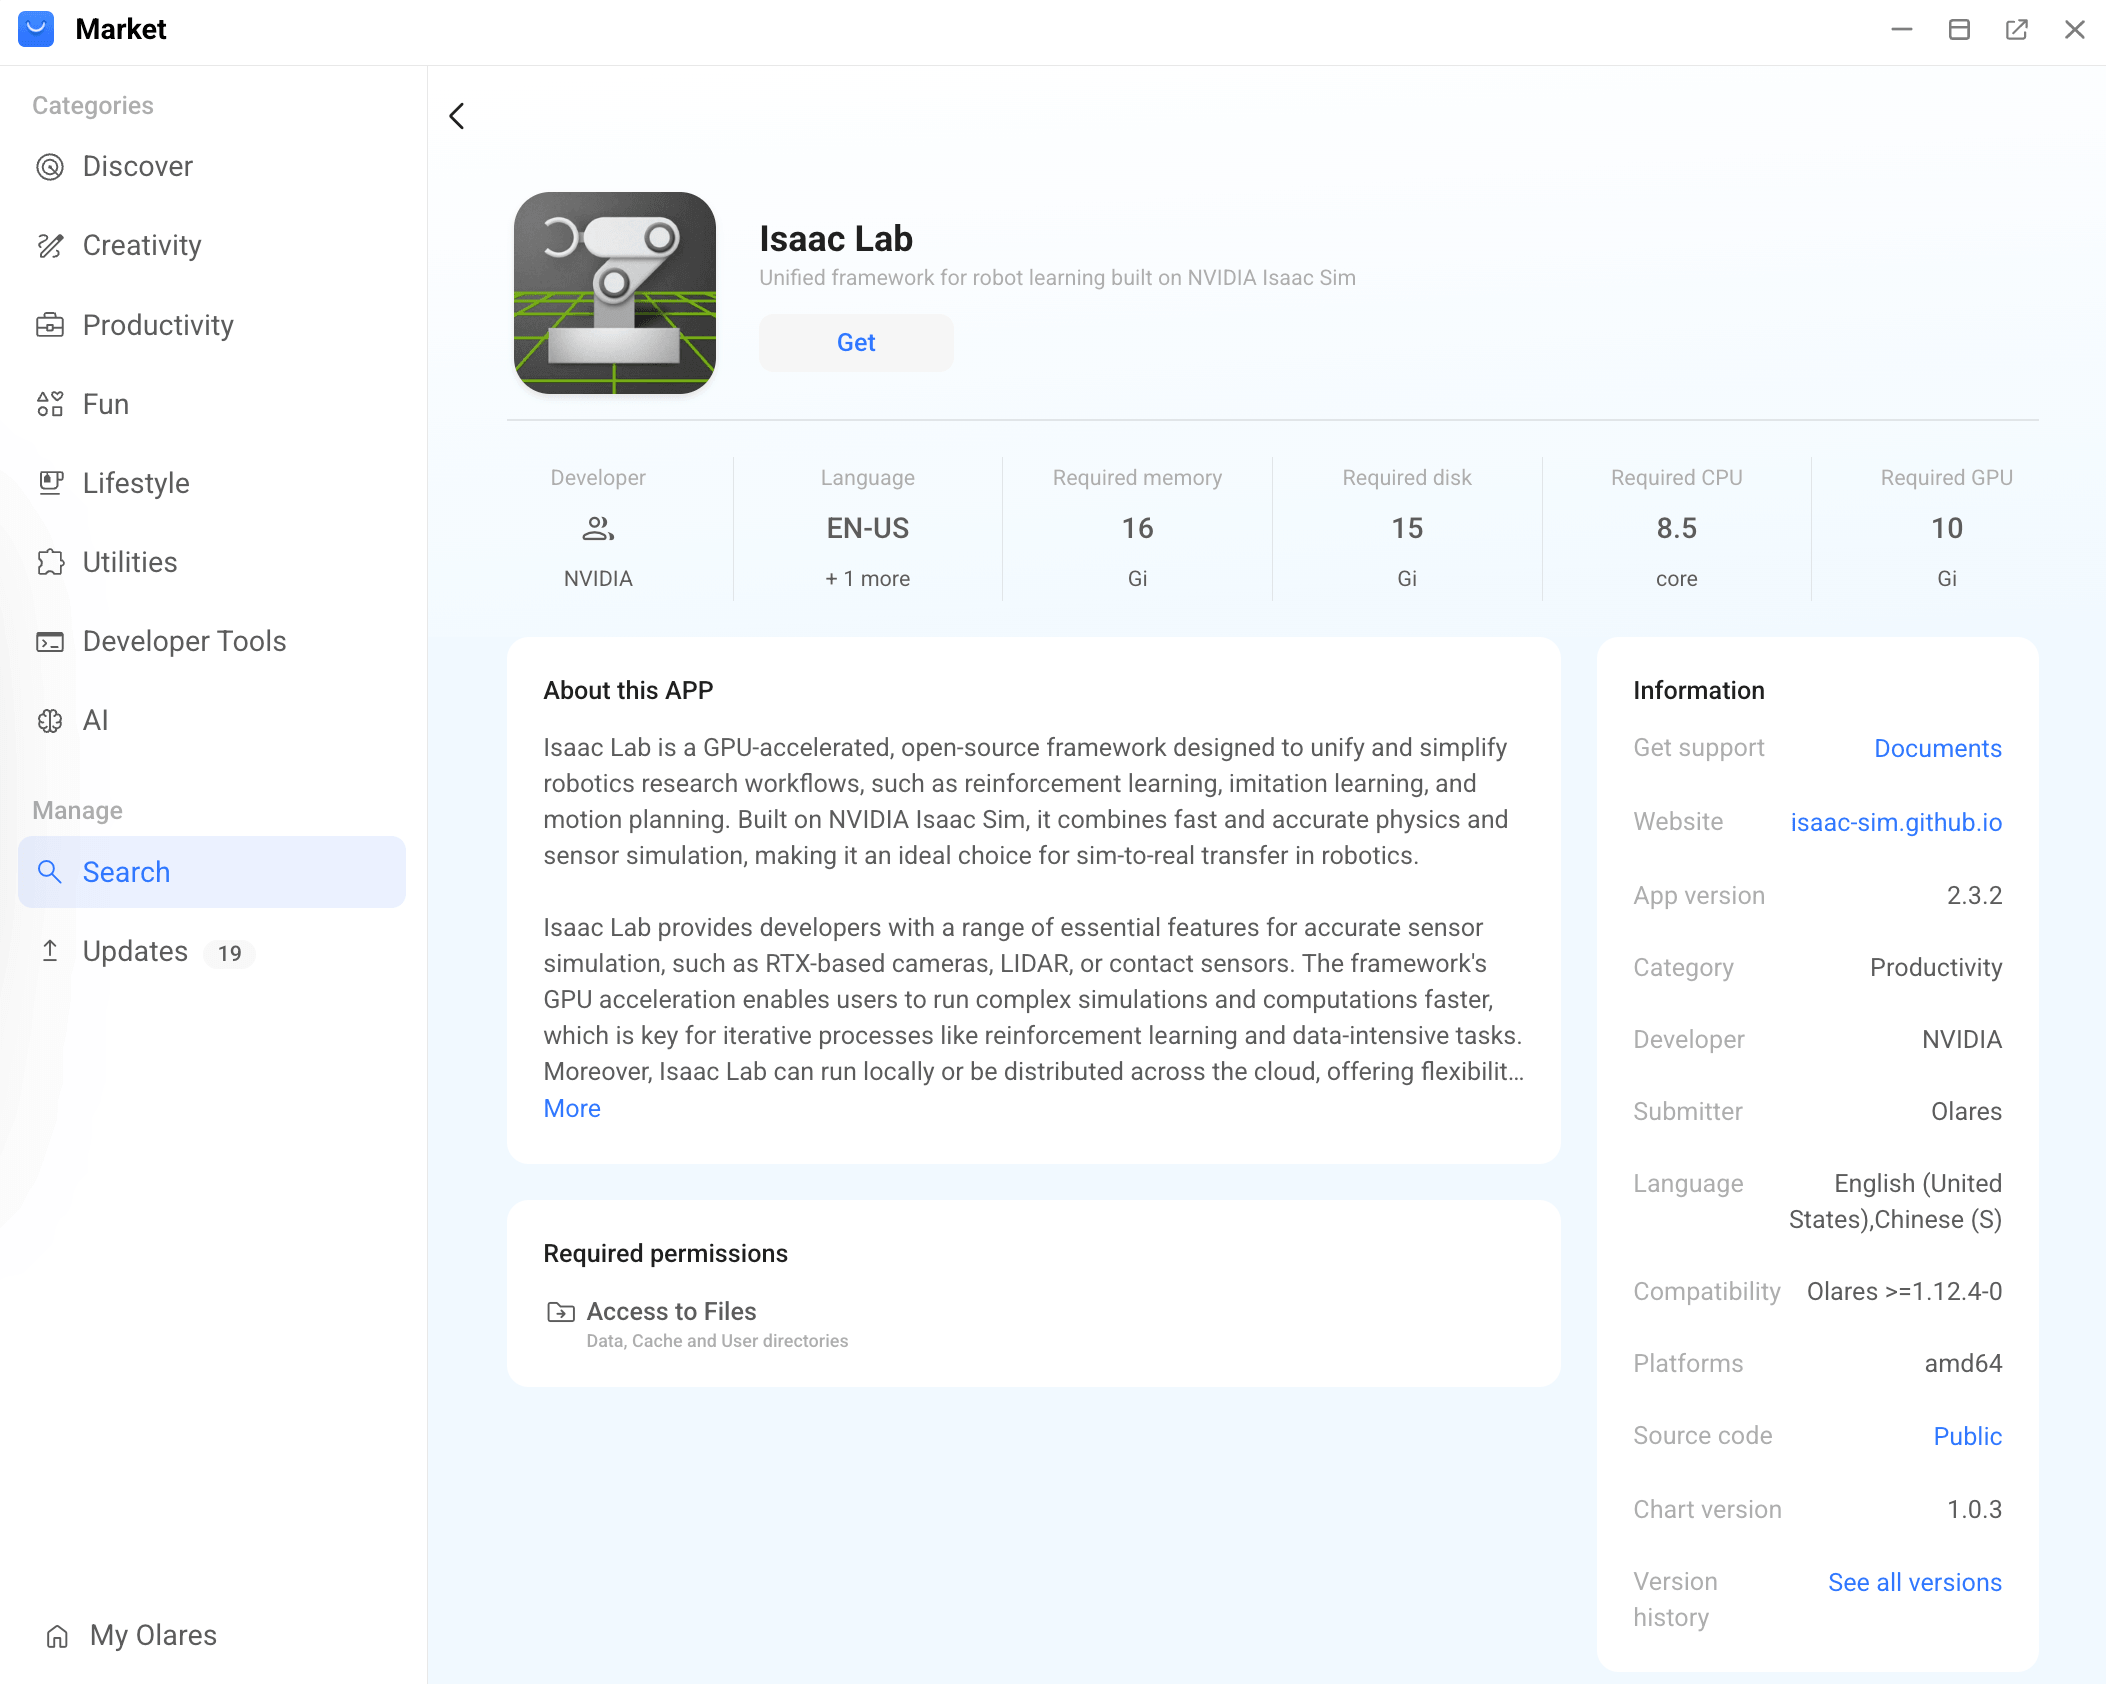2106x1684 pixels.
Task: Click the Creativity pencil icon
Action: coord(50,246)
